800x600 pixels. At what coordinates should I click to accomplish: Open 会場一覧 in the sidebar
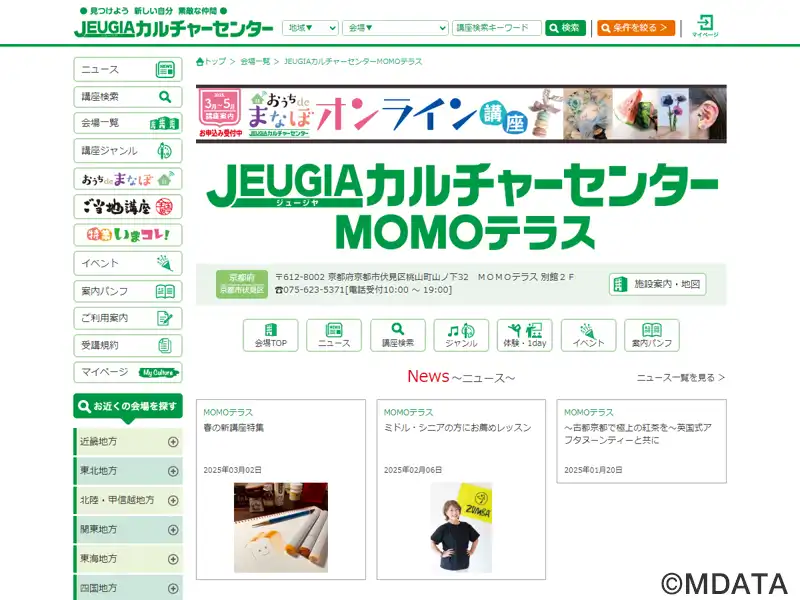[x=128, y=123]
